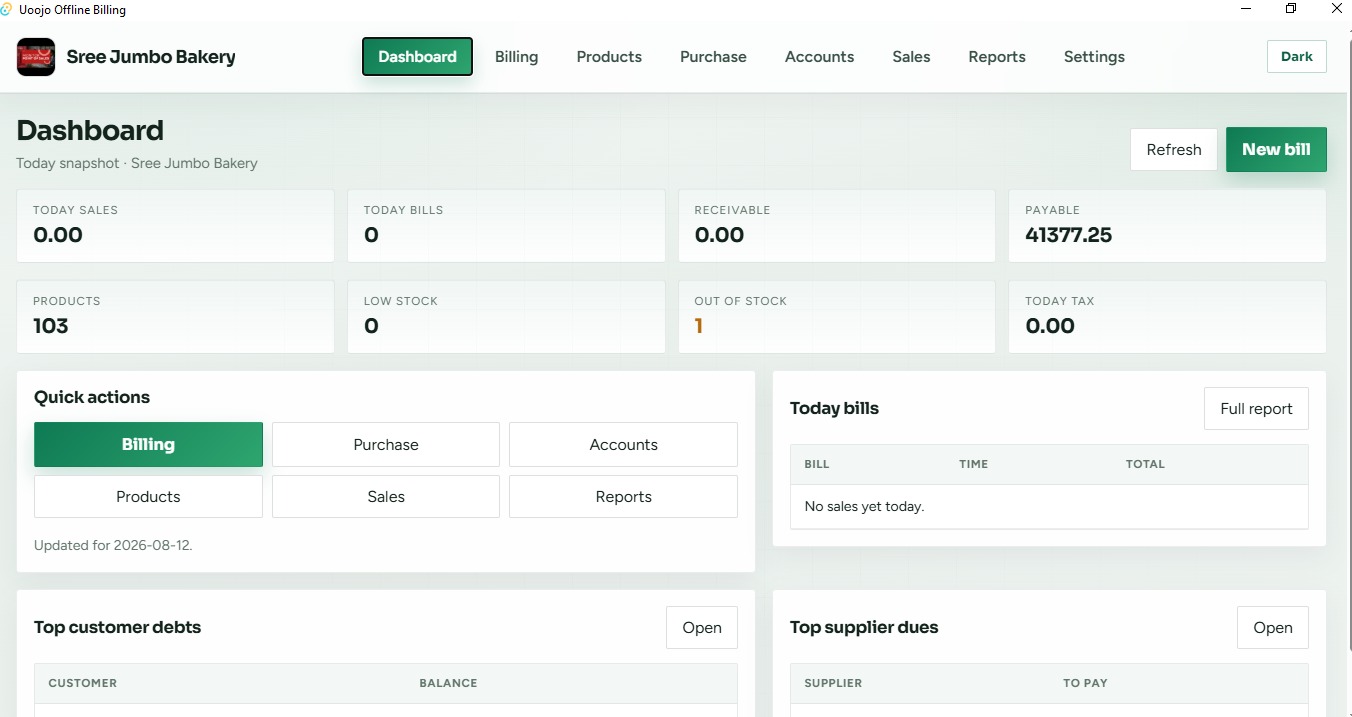Go to the Purchase nav tab
Screen dimensions: 1352x717
(x=713, y=57)
